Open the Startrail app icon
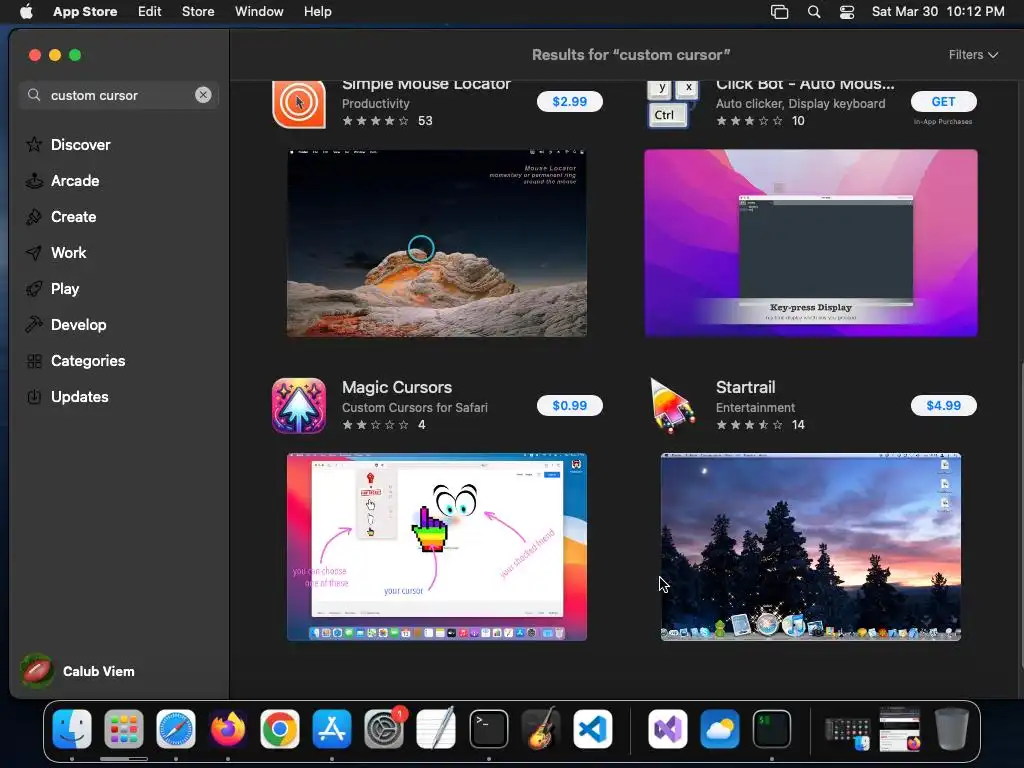Screen dimensions: 1024x768 pyautogui.click(x=673, y=406)
